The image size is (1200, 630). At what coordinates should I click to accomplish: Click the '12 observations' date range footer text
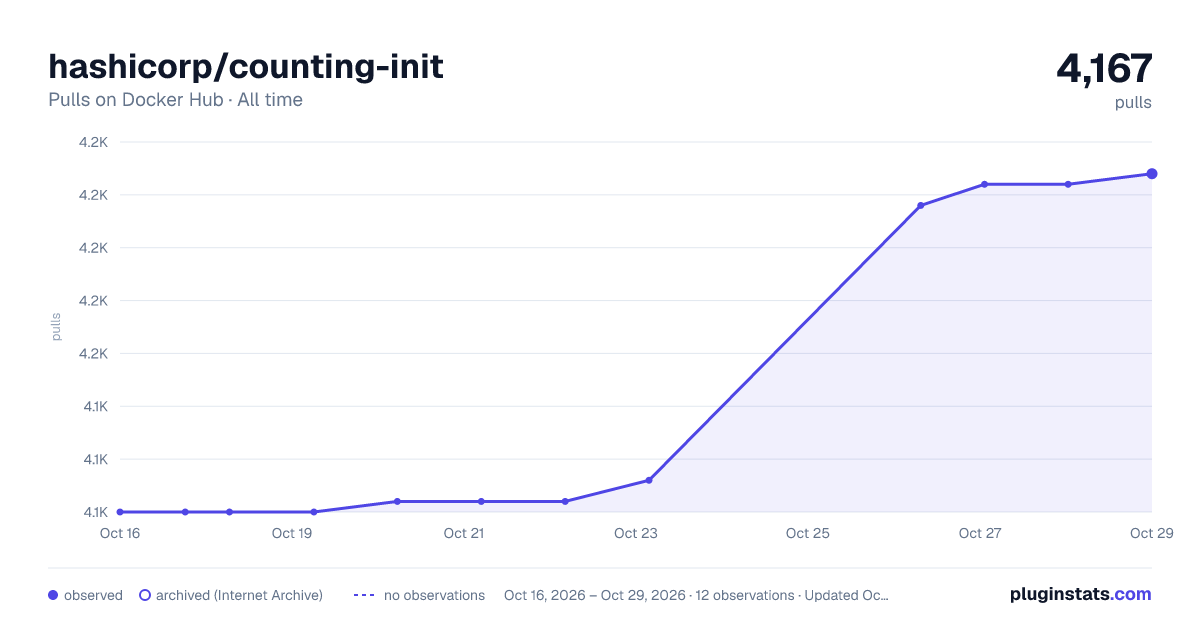pyautogui.click(x=696, y=595)
